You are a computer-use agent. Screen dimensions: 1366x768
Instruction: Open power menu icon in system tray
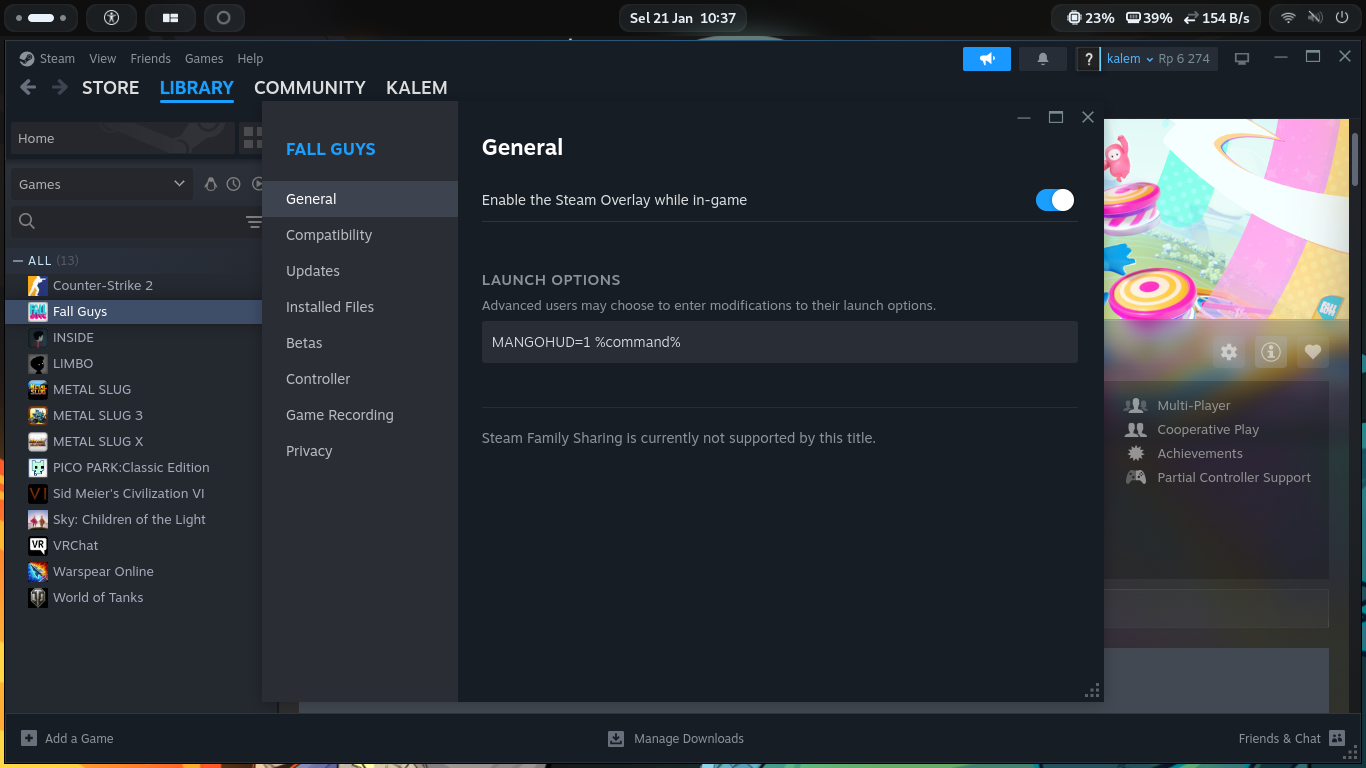click(1342, 18)
